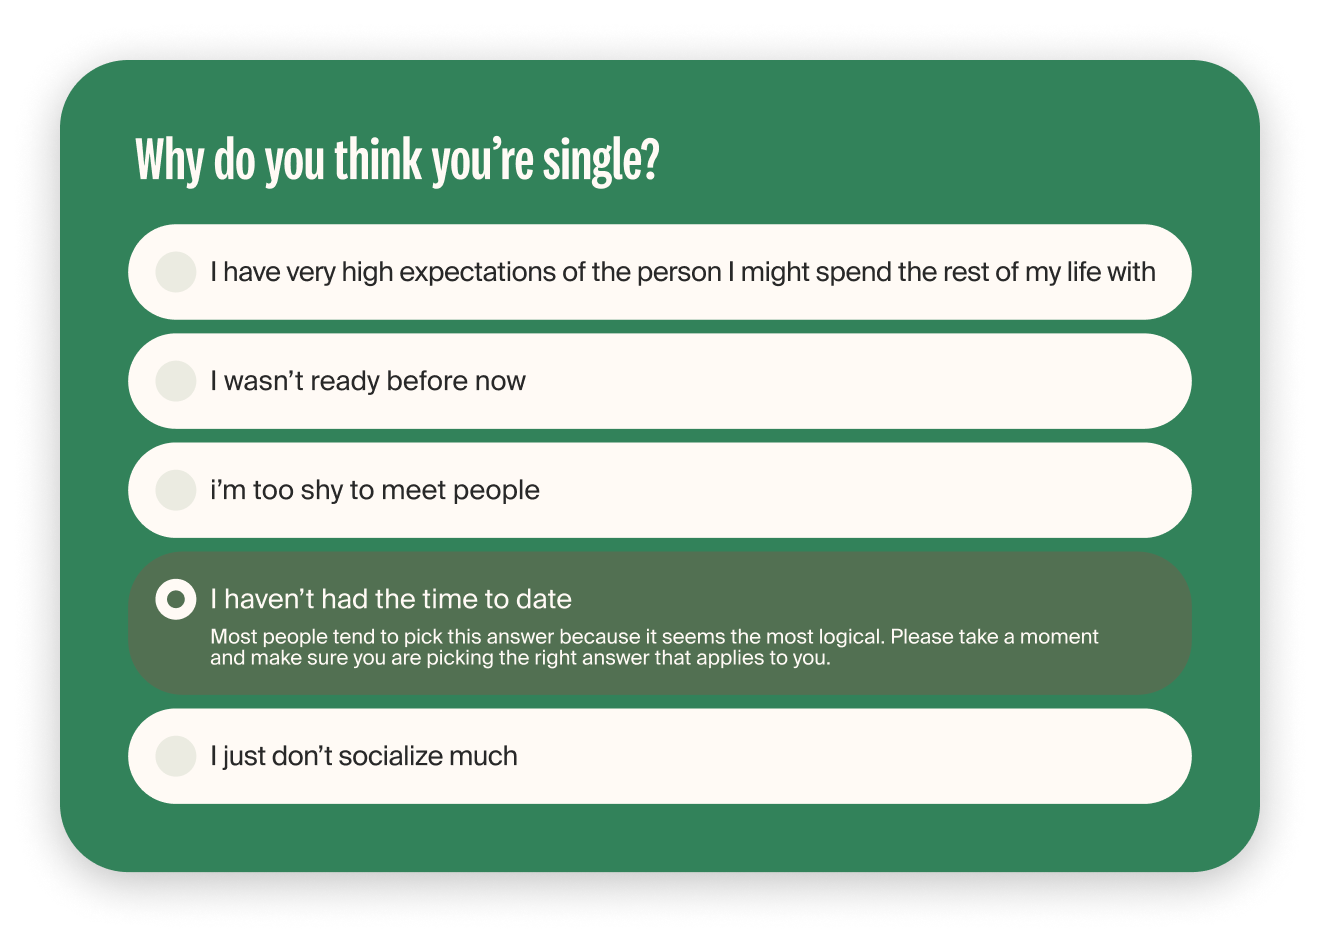Screen dimensions: 1320x933
Task: Click the explanatory note under the selected answer
Action: coord(654,647)
